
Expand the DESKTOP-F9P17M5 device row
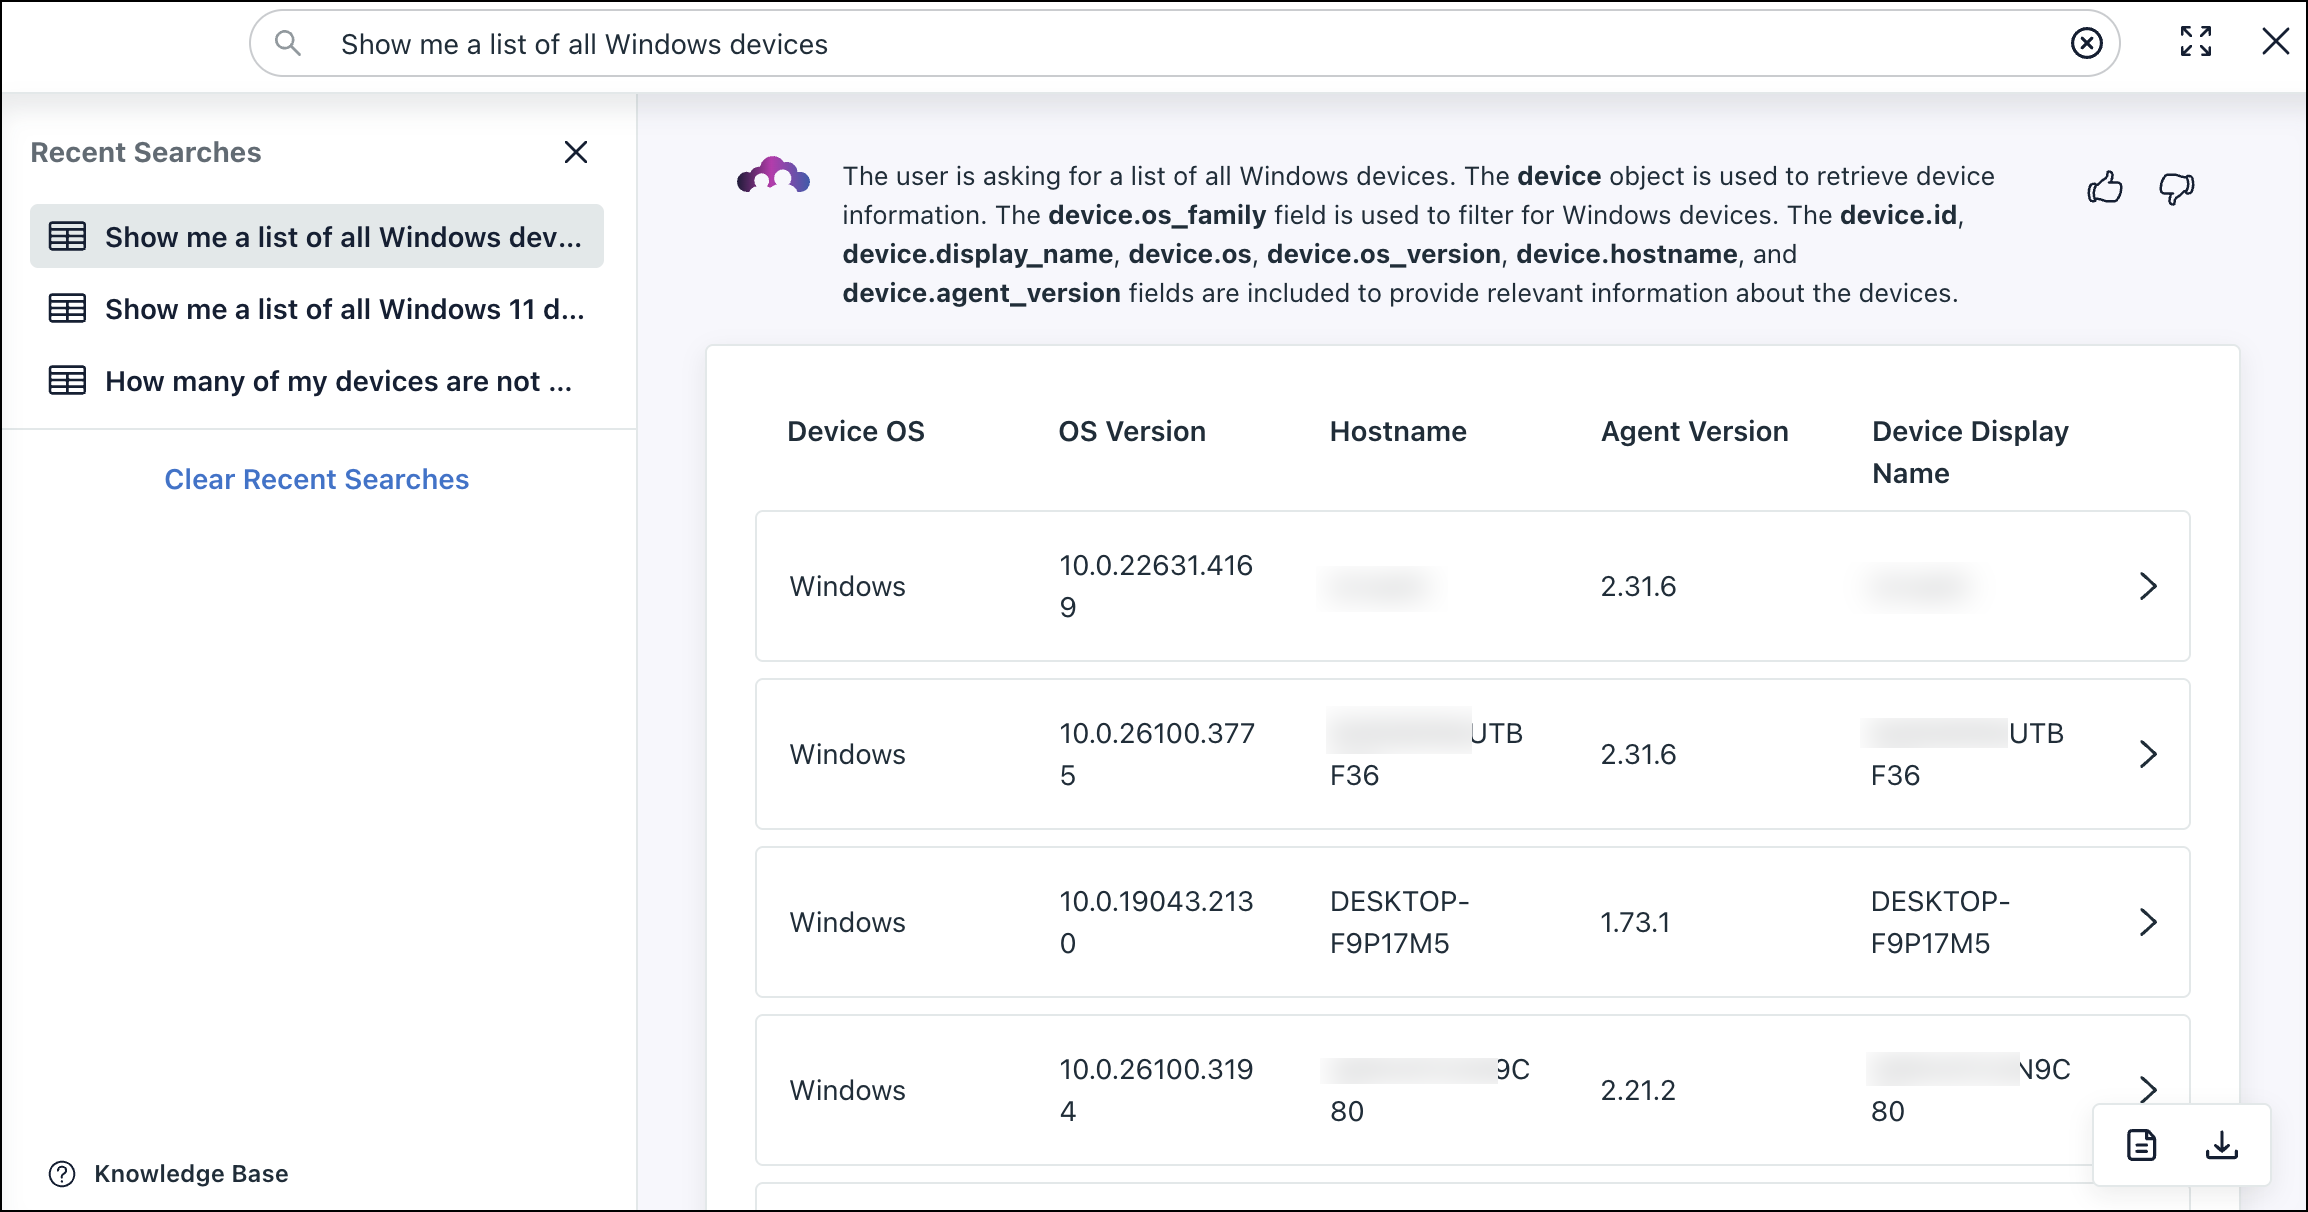pos(2148,922)
